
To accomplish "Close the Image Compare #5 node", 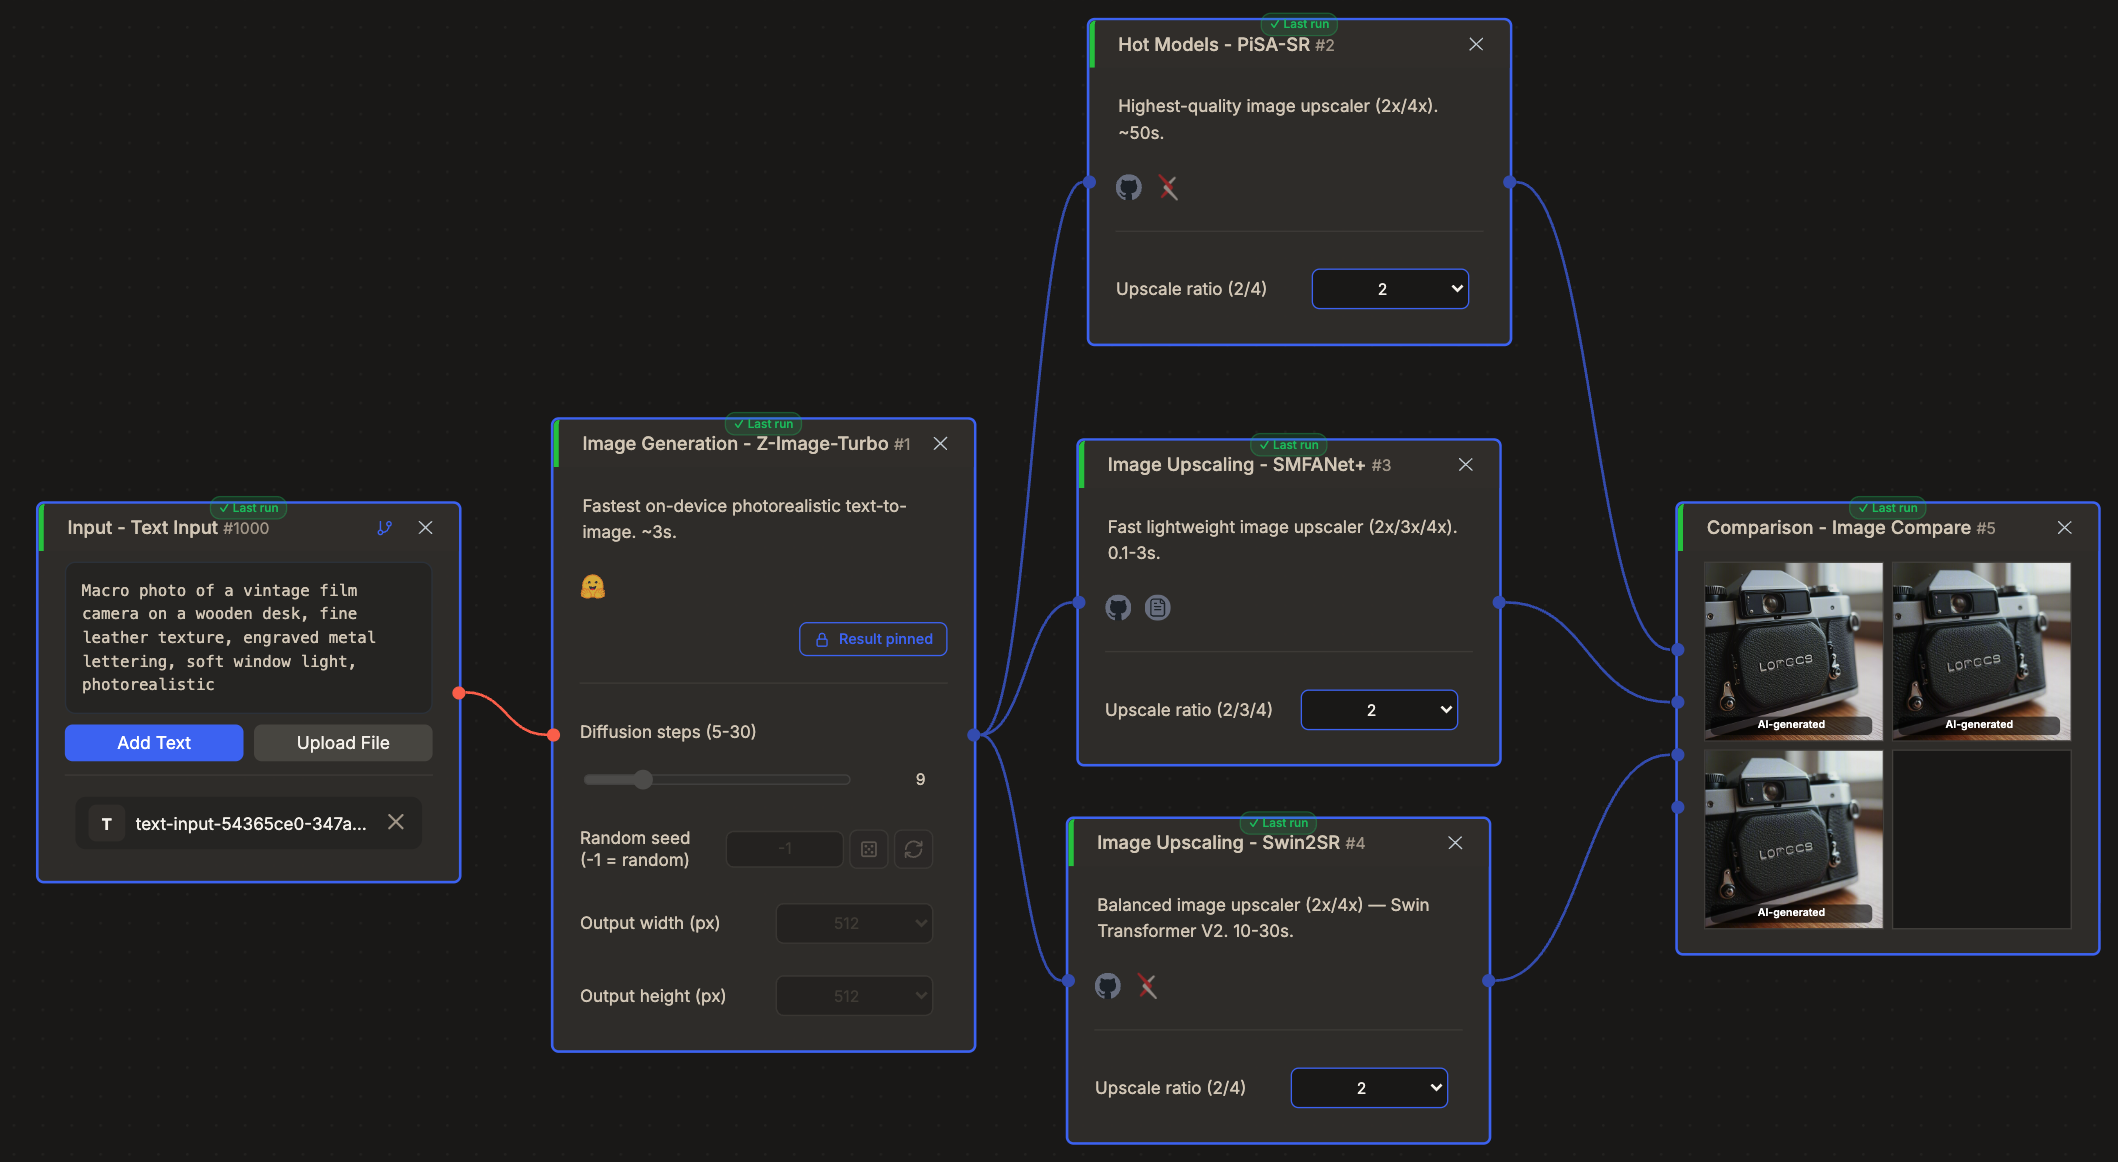I will (2064, 528).
